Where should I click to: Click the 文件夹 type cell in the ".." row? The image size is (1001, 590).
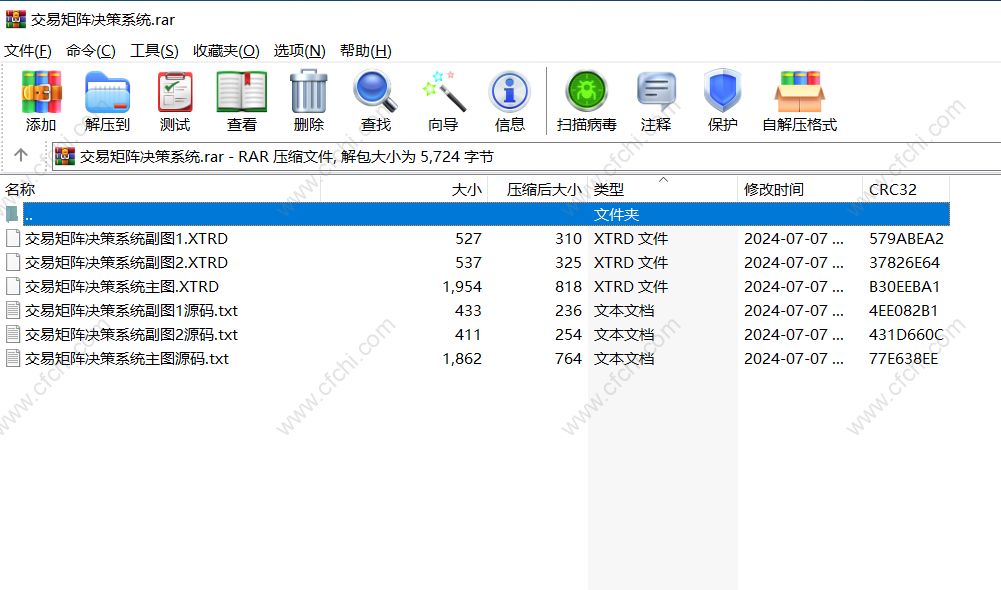(x=616, y=215)
